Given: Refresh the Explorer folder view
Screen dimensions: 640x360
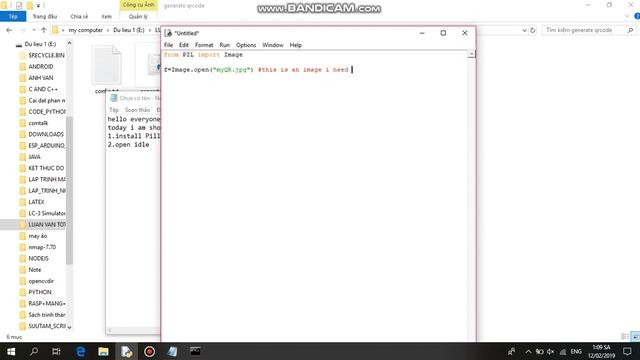Looking at the screenshot, I should pyautogui.click(x=532, y=30).
